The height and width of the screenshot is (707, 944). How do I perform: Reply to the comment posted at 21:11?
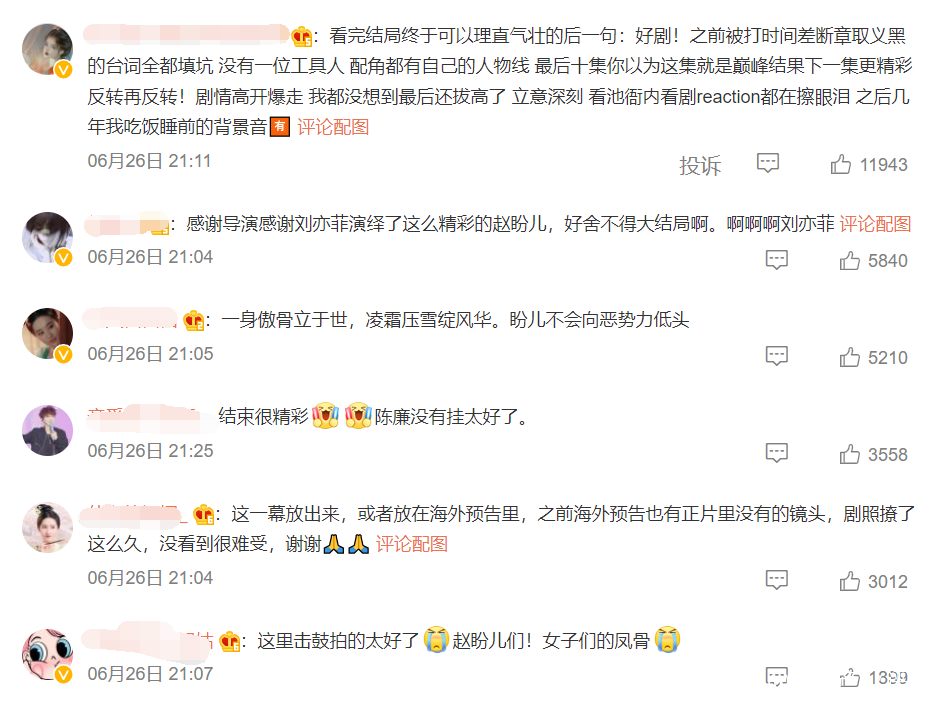[768, 163]
